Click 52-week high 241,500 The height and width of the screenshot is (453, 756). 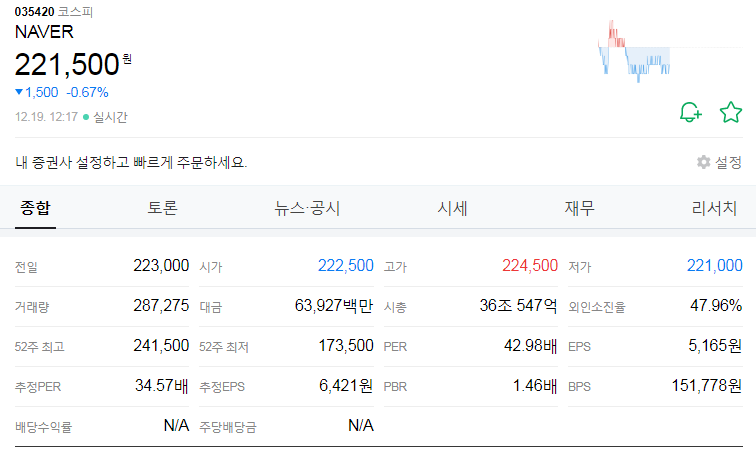(161, 346)
